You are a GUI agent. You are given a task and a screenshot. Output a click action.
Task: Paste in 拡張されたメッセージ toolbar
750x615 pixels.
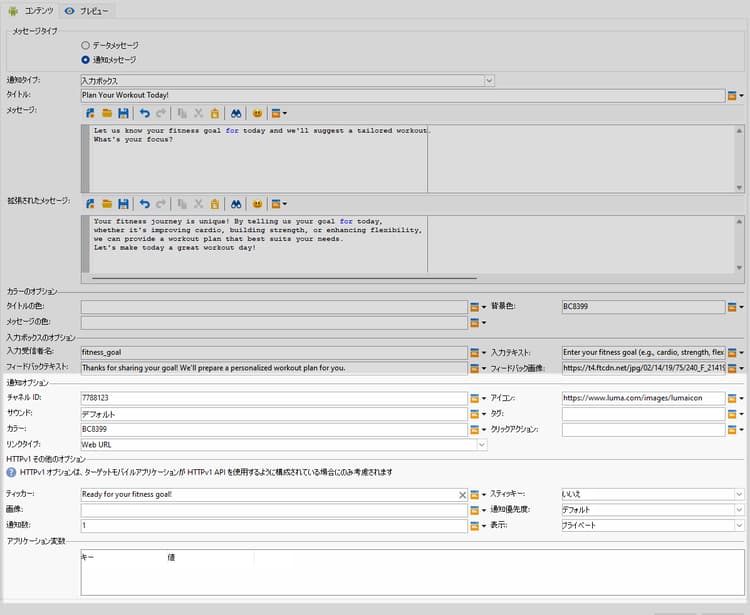[215, 204]
